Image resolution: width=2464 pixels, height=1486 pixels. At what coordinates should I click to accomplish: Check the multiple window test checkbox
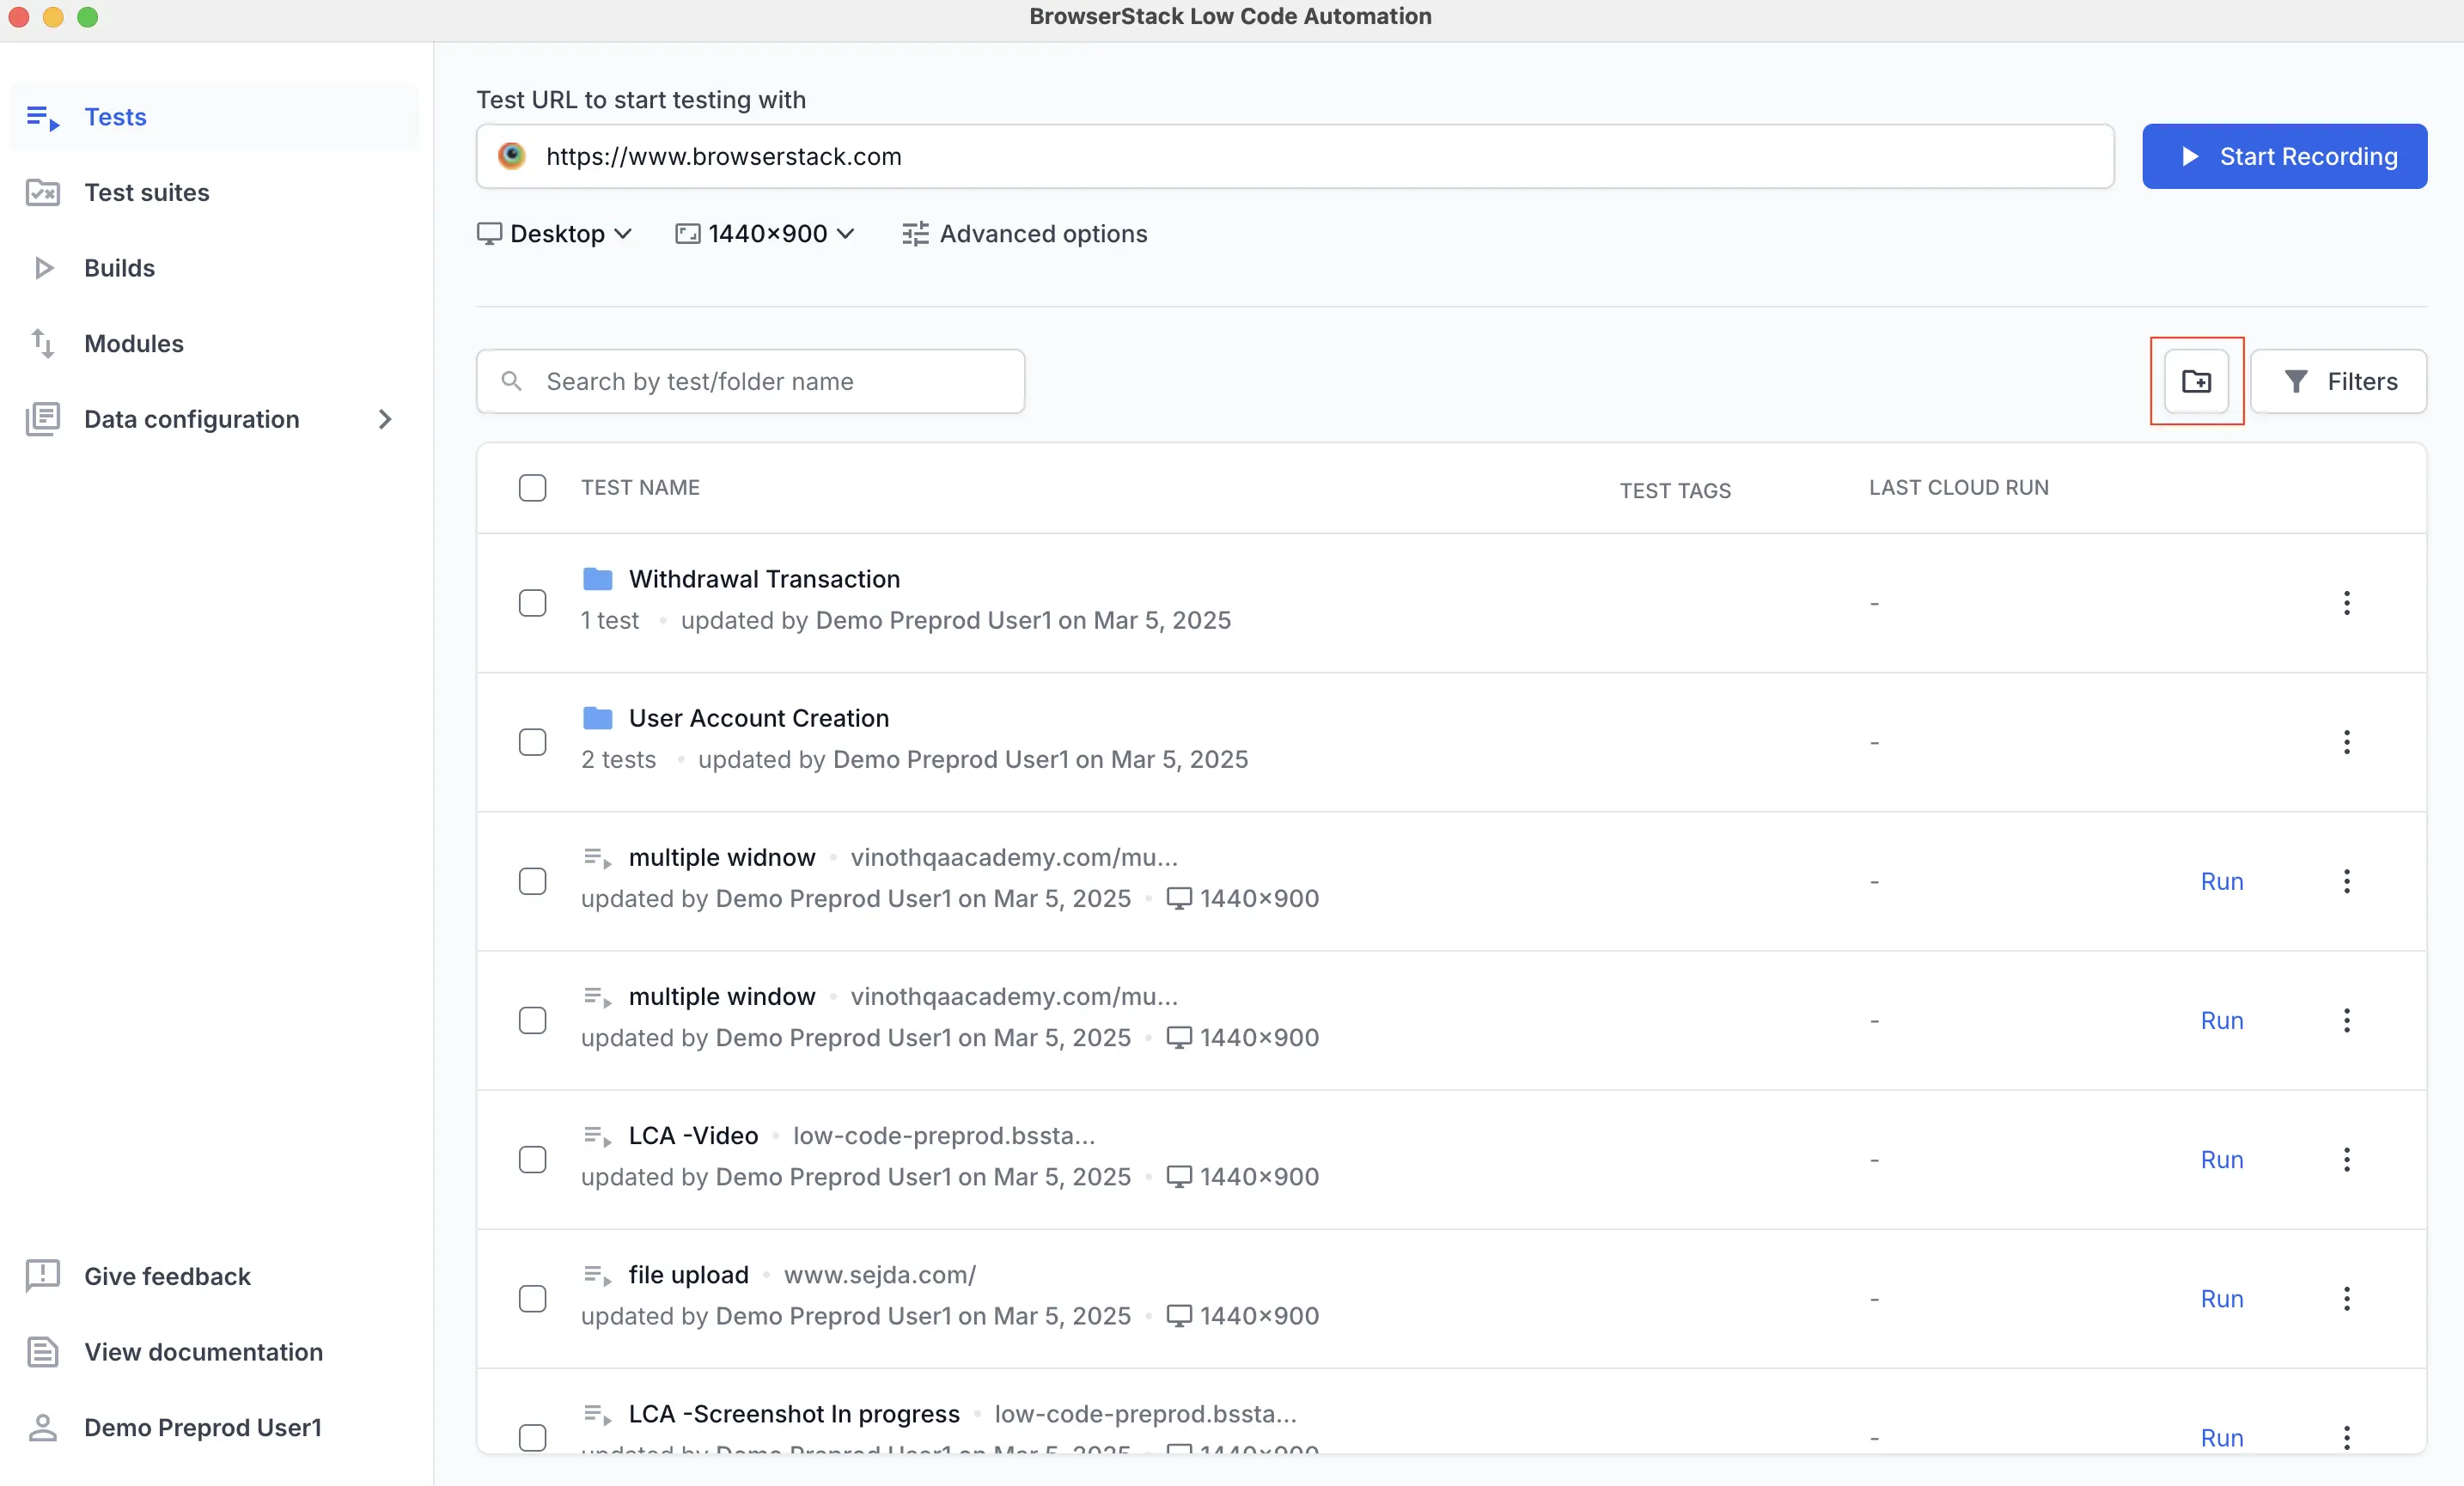[x=533, y=1020]
